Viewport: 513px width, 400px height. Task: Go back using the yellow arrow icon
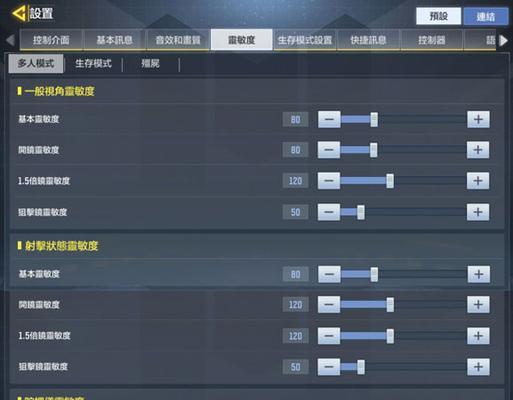click(18, 14)
